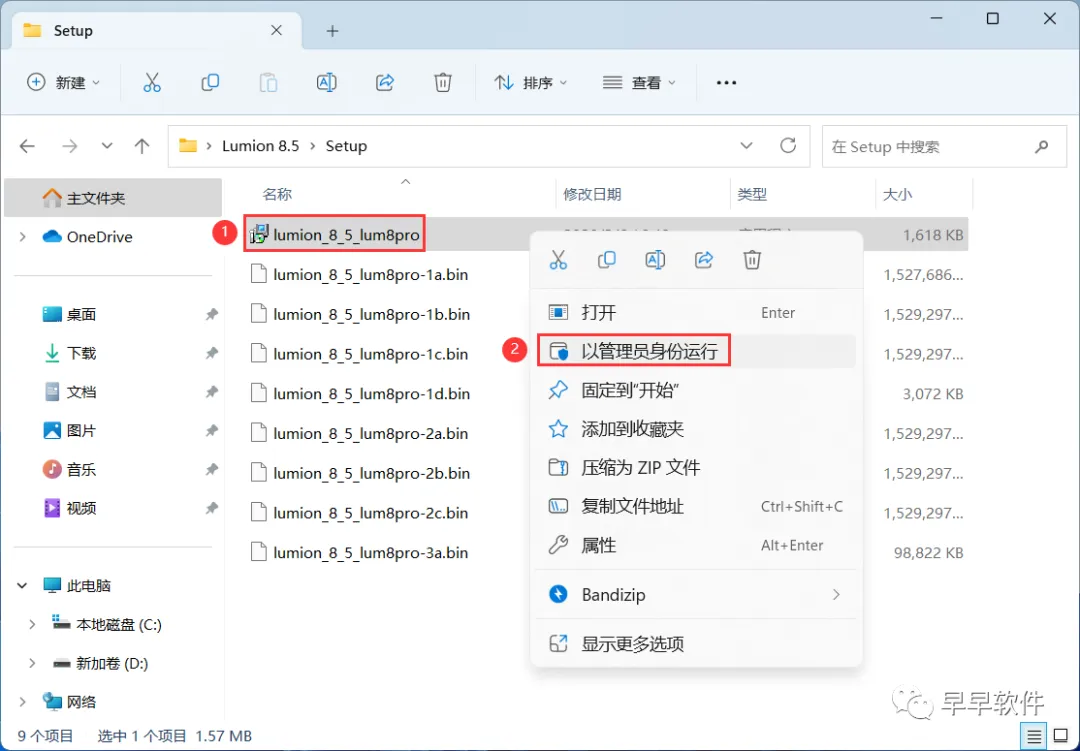Expand the 网络 tree node
The width and height of the screenshot is (1080, 751).
(x=23, y=702)
